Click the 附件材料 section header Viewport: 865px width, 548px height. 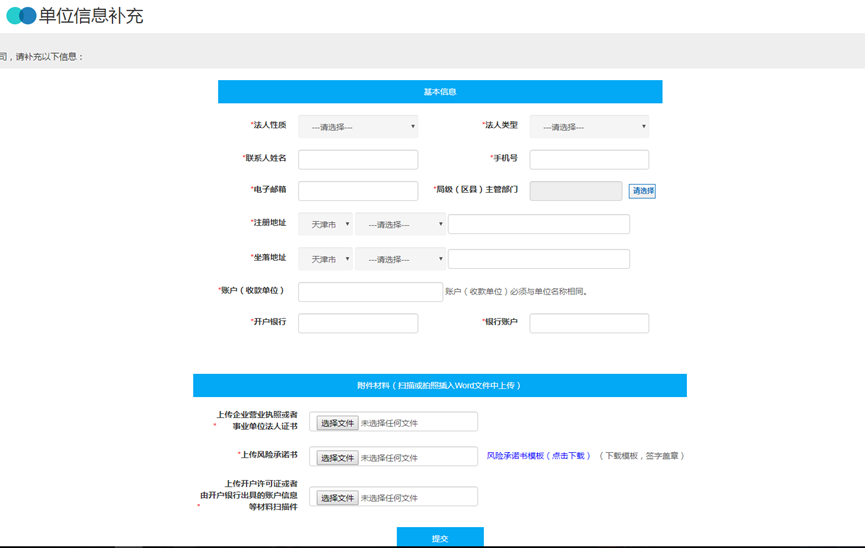[440, 385]
